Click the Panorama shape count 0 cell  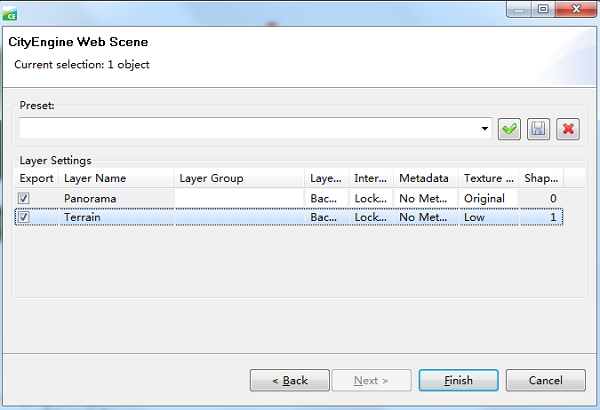[541, 198]
